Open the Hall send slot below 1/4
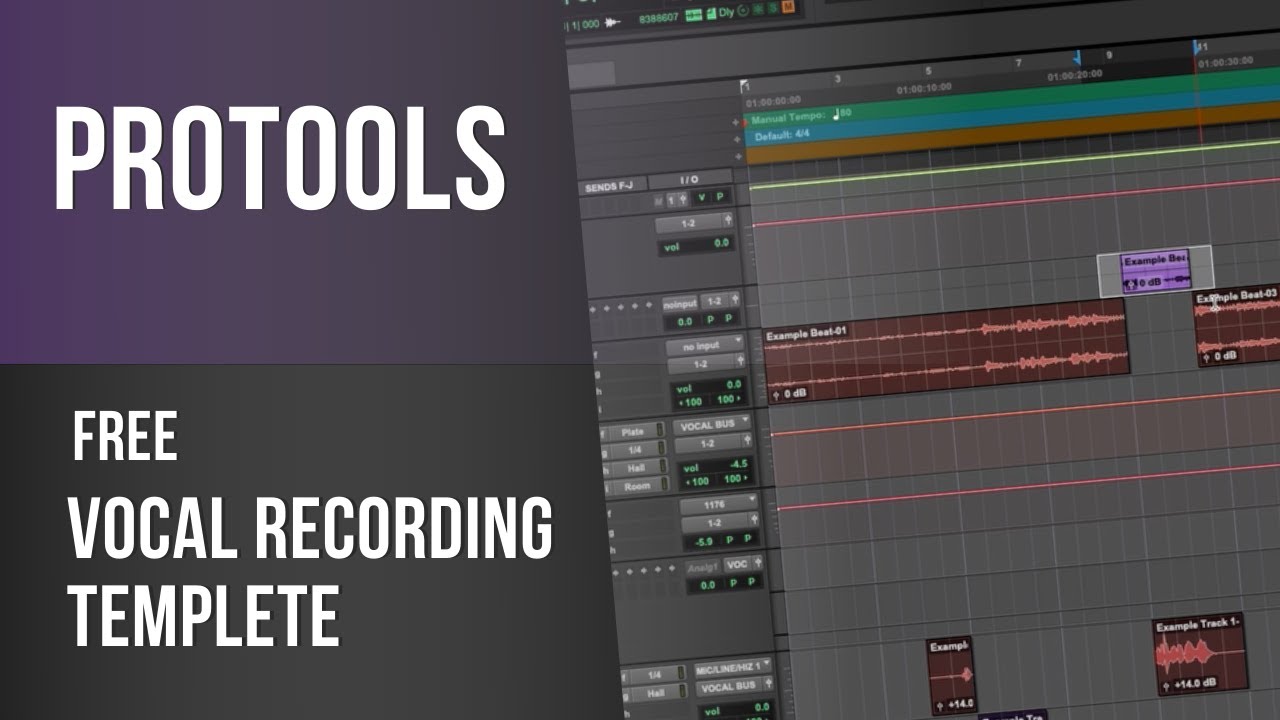The height and width of the screenshot is (720, 1280). pos(638,468)
